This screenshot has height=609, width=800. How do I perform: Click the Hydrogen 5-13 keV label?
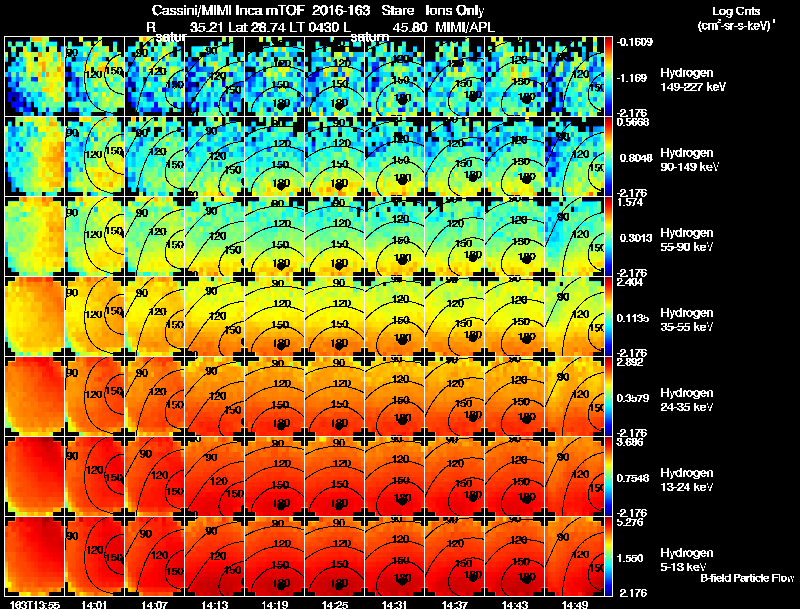687,560
